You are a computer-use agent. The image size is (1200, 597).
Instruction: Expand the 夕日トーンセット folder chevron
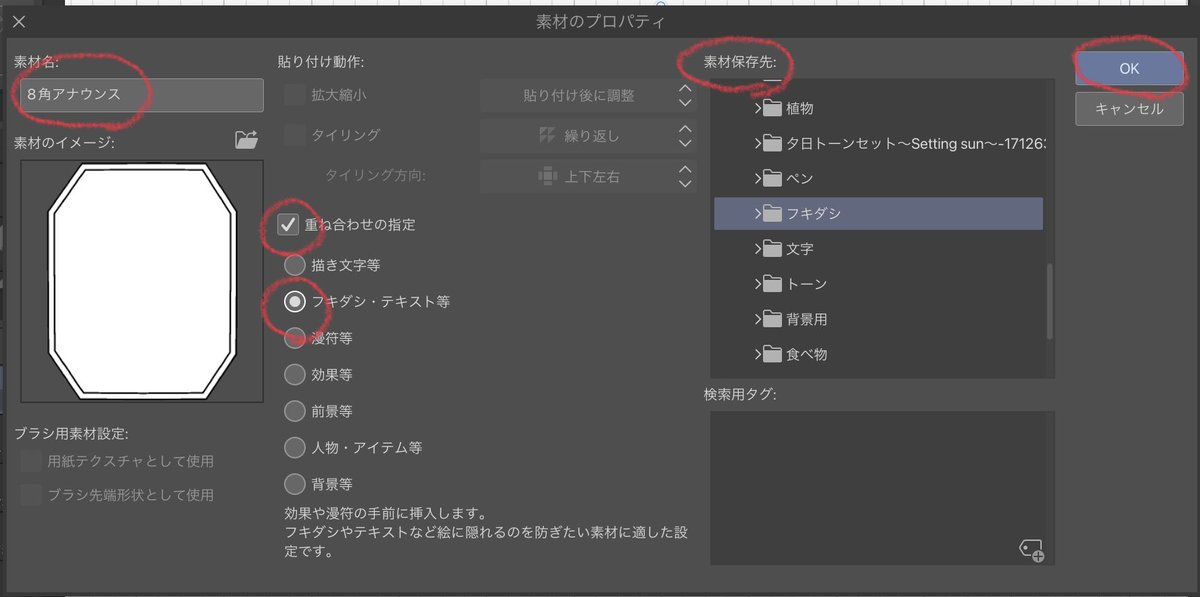pyautogui.click(x=757, y=143)
